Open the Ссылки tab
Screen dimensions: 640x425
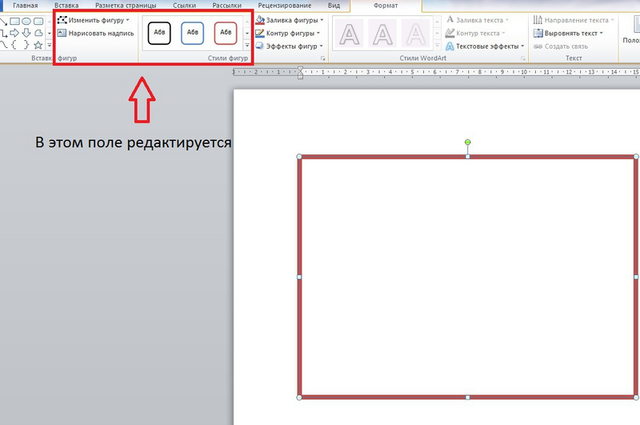point(184,6)
